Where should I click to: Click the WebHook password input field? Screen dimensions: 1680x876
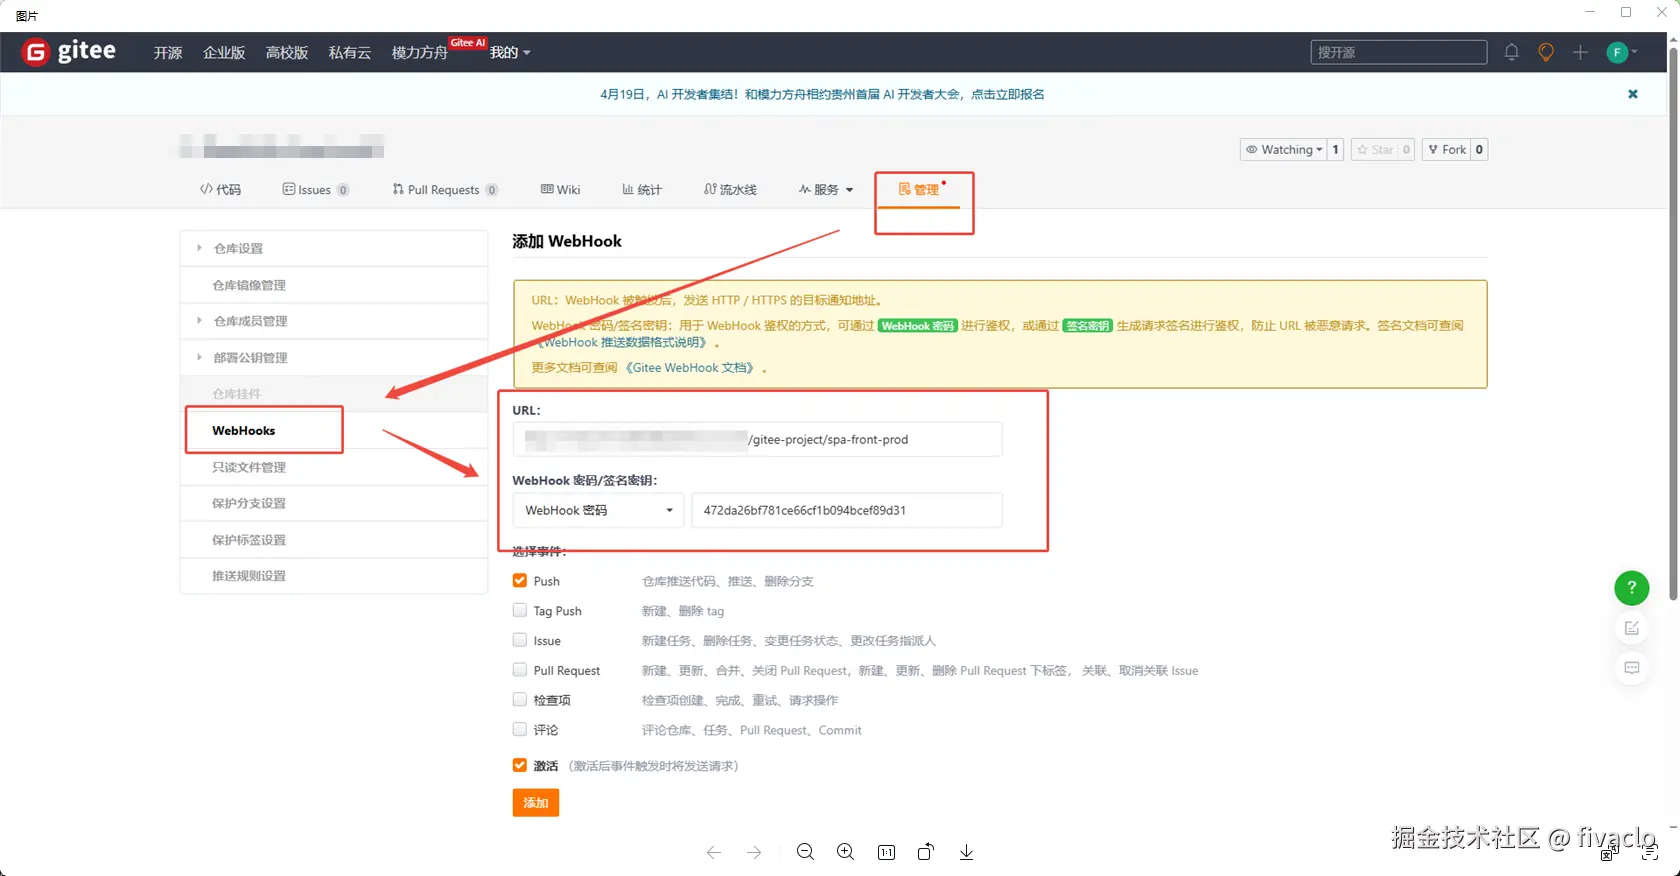point(847,510)
